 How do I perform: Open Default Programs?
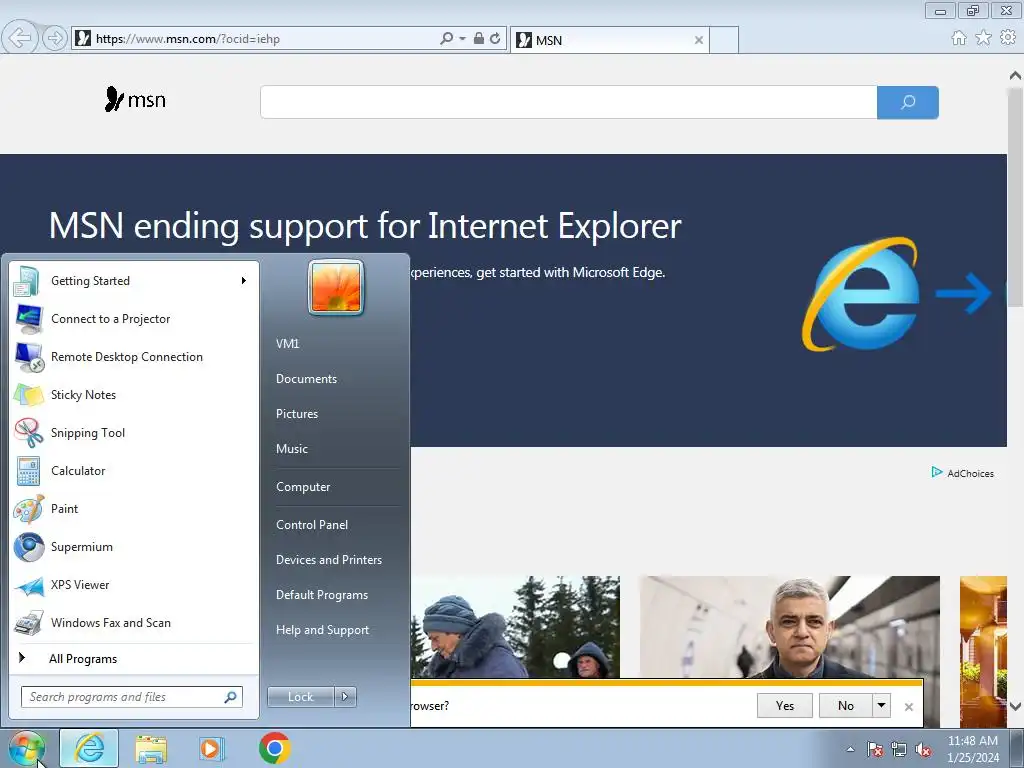point(322,595)
